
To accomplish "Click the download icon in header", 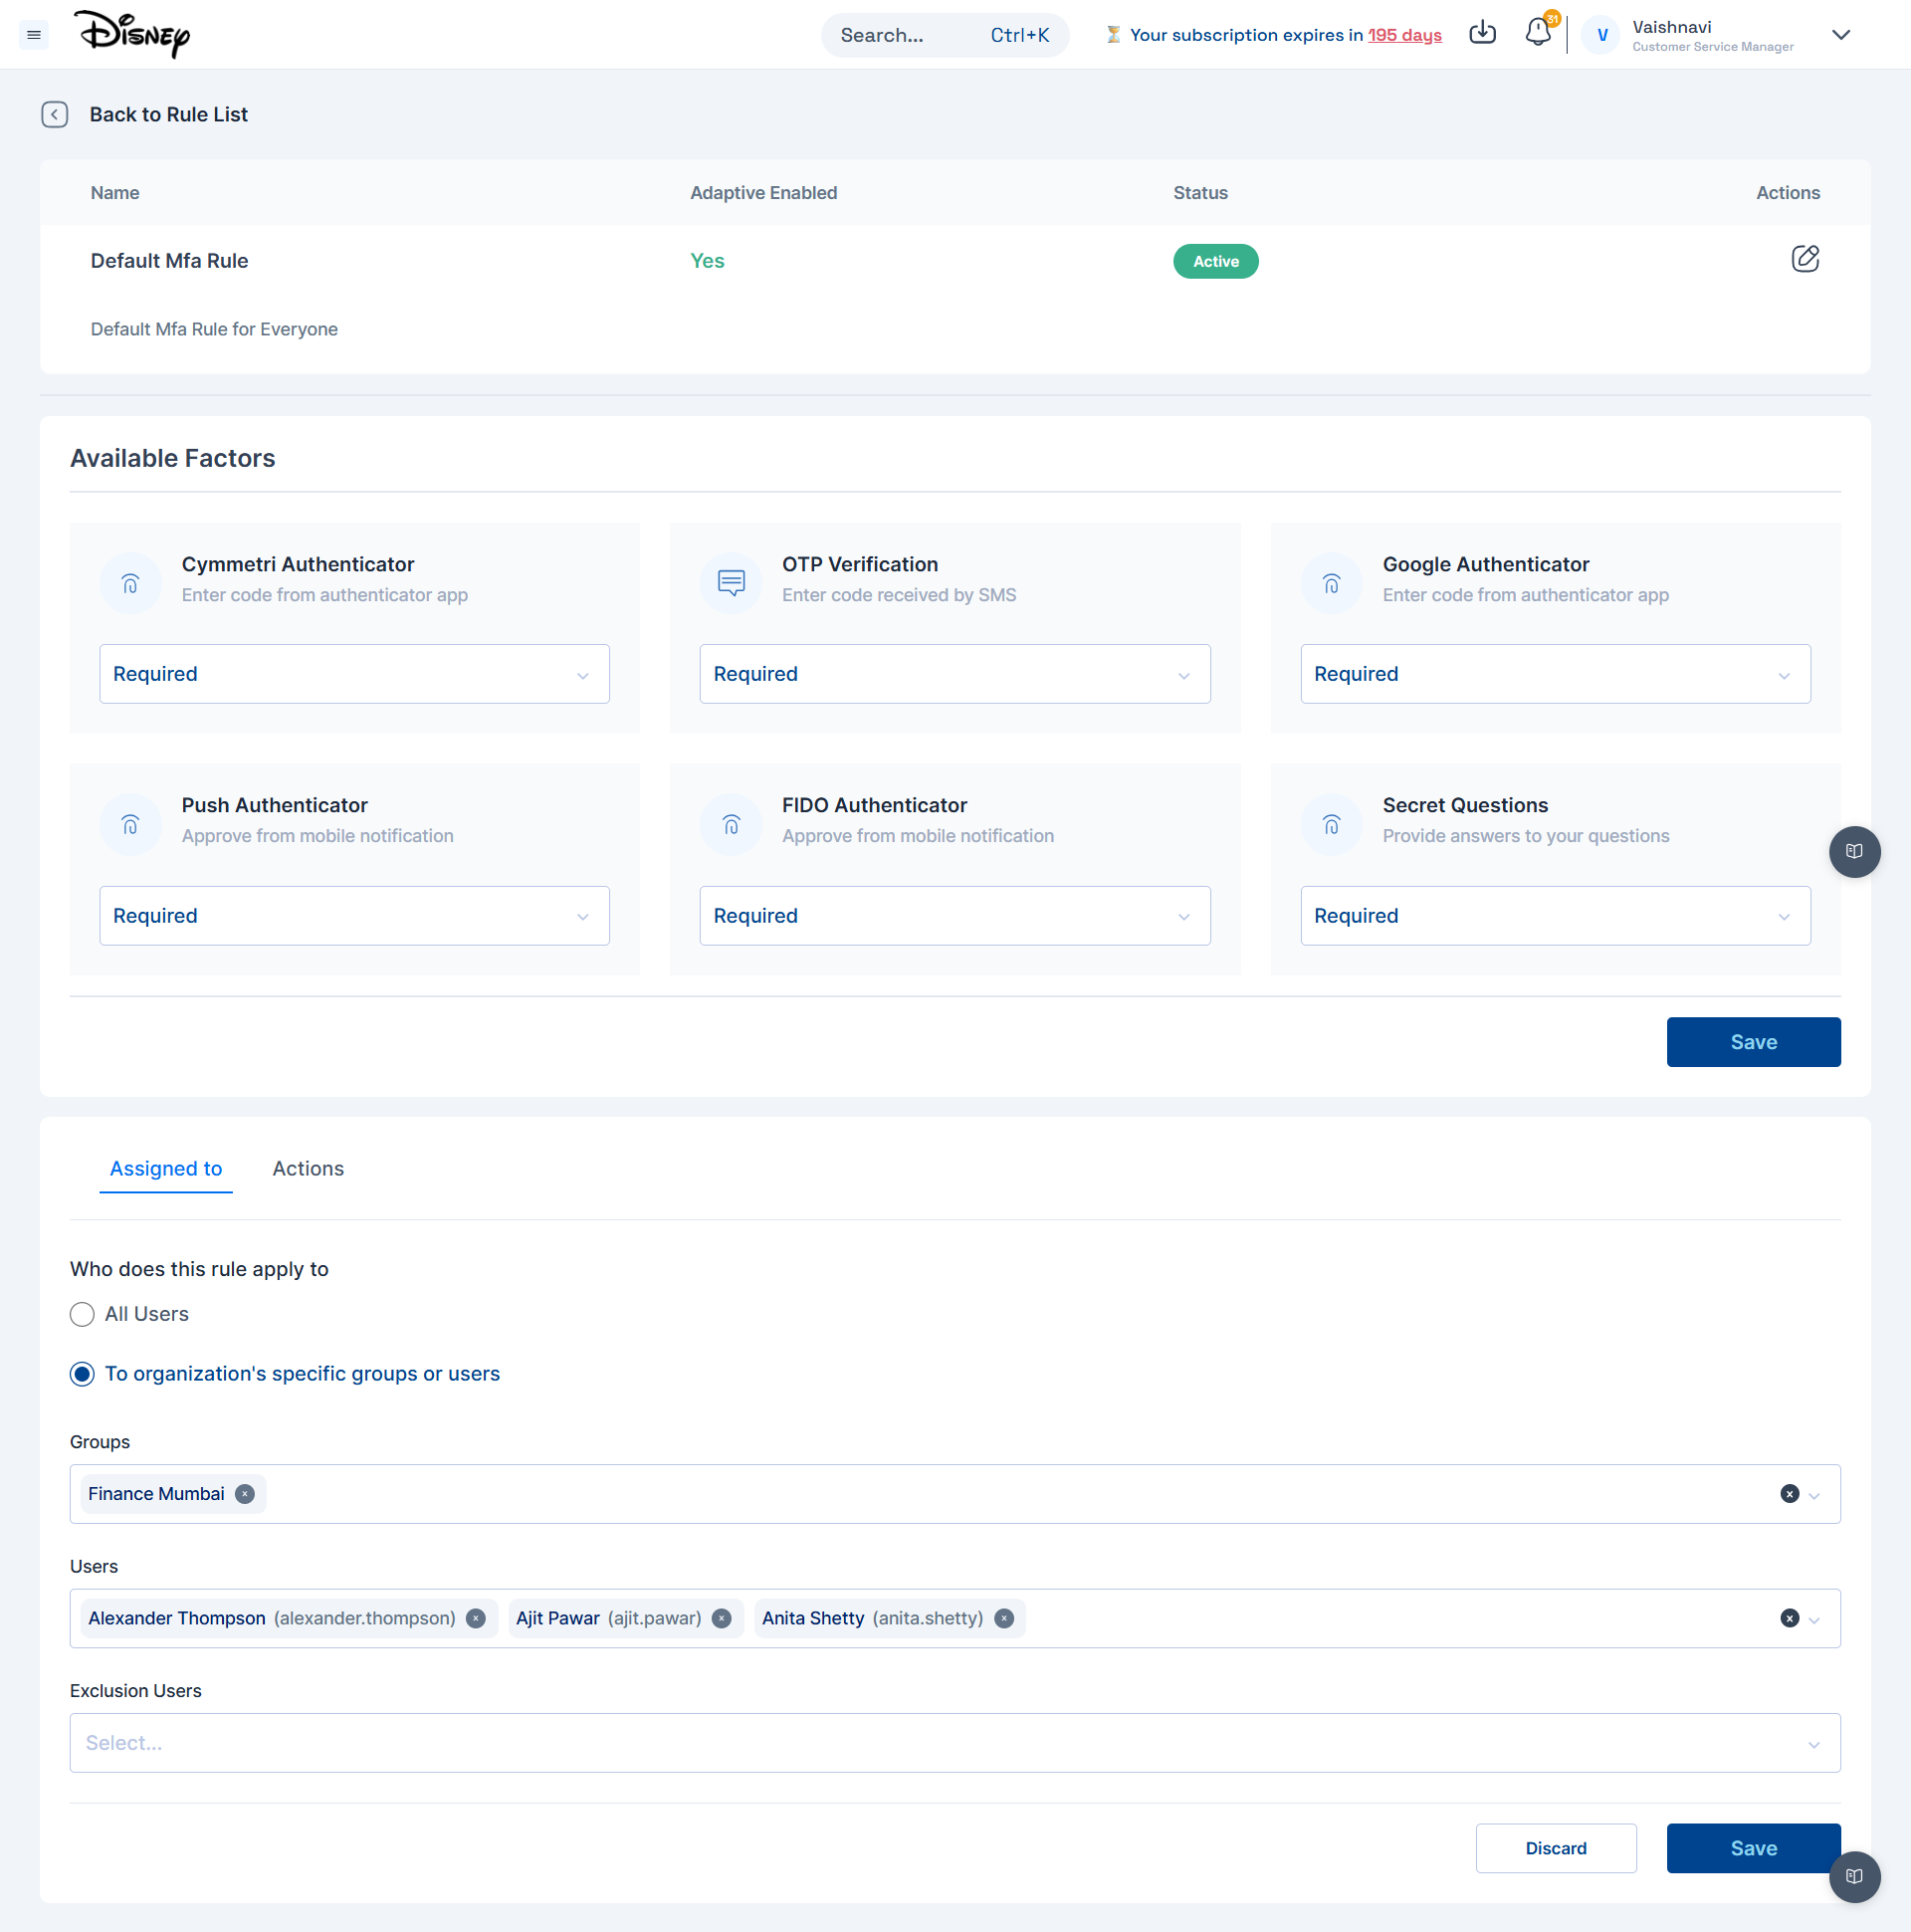I will coord(1482,33).
